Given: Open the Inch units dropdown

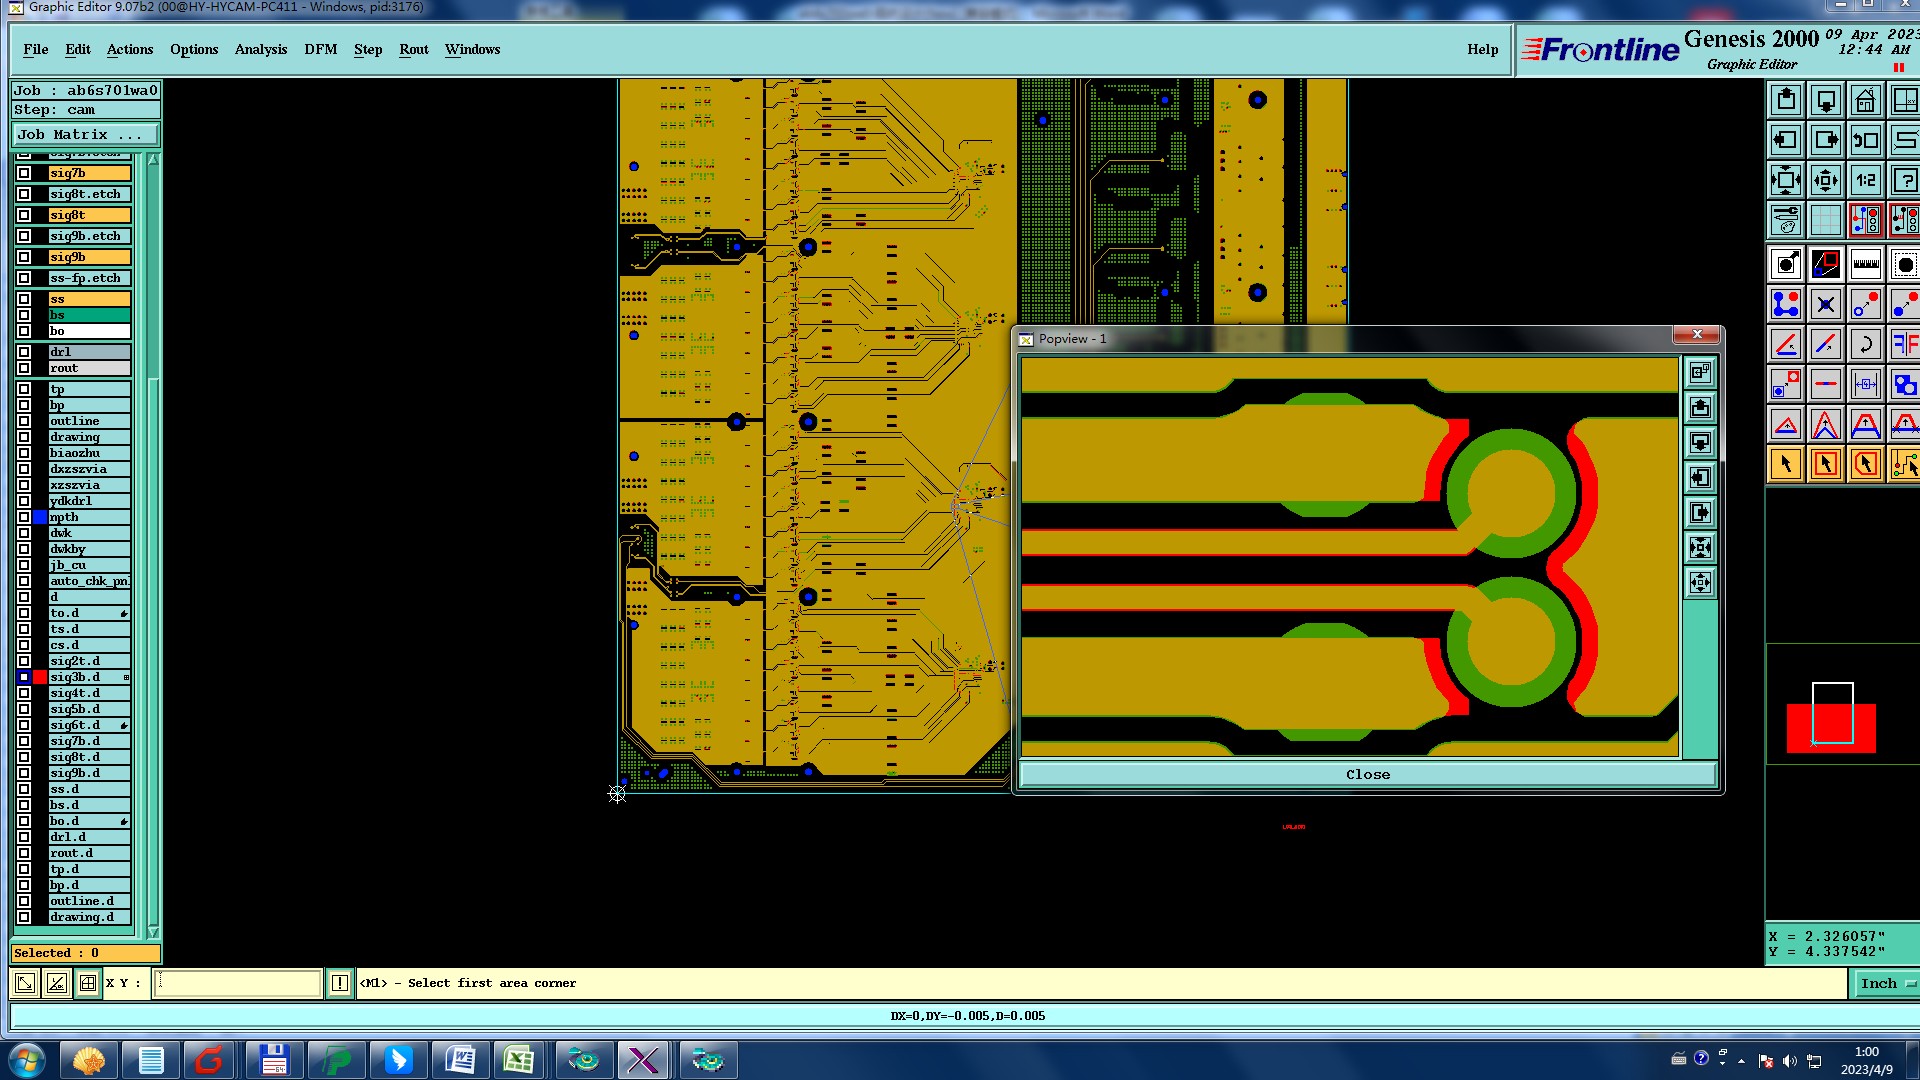Looking at the screenshot, I should tap(1886, 983).
